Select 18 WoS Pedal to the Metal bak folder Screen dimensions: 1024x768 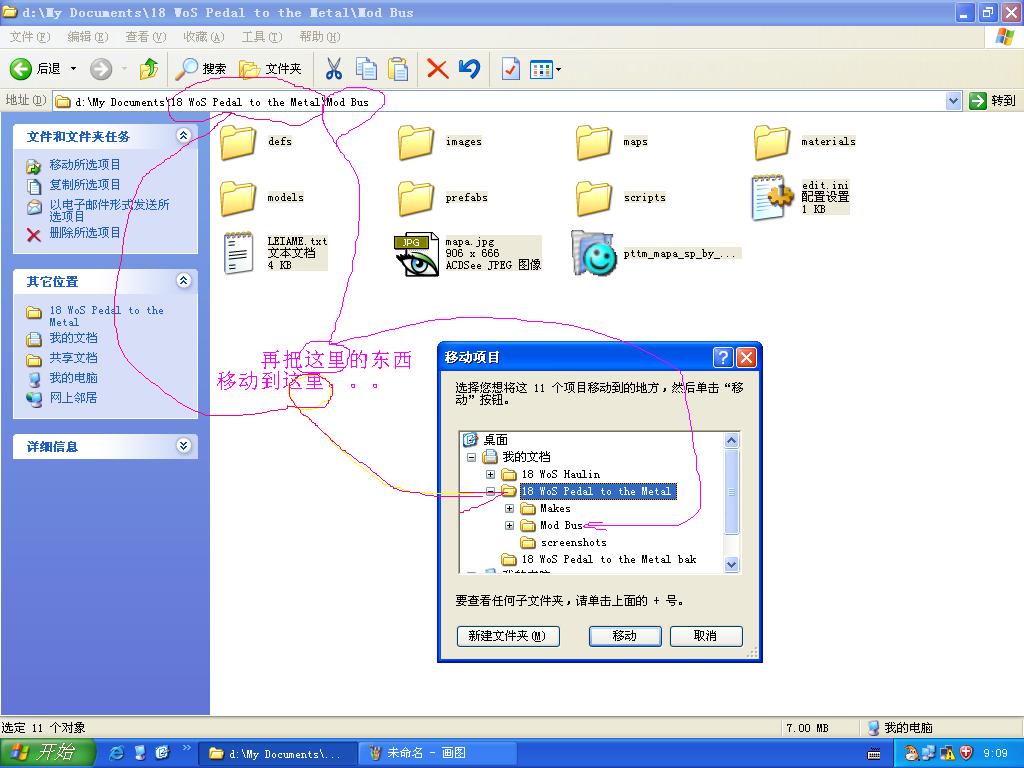tap(609, 559)
